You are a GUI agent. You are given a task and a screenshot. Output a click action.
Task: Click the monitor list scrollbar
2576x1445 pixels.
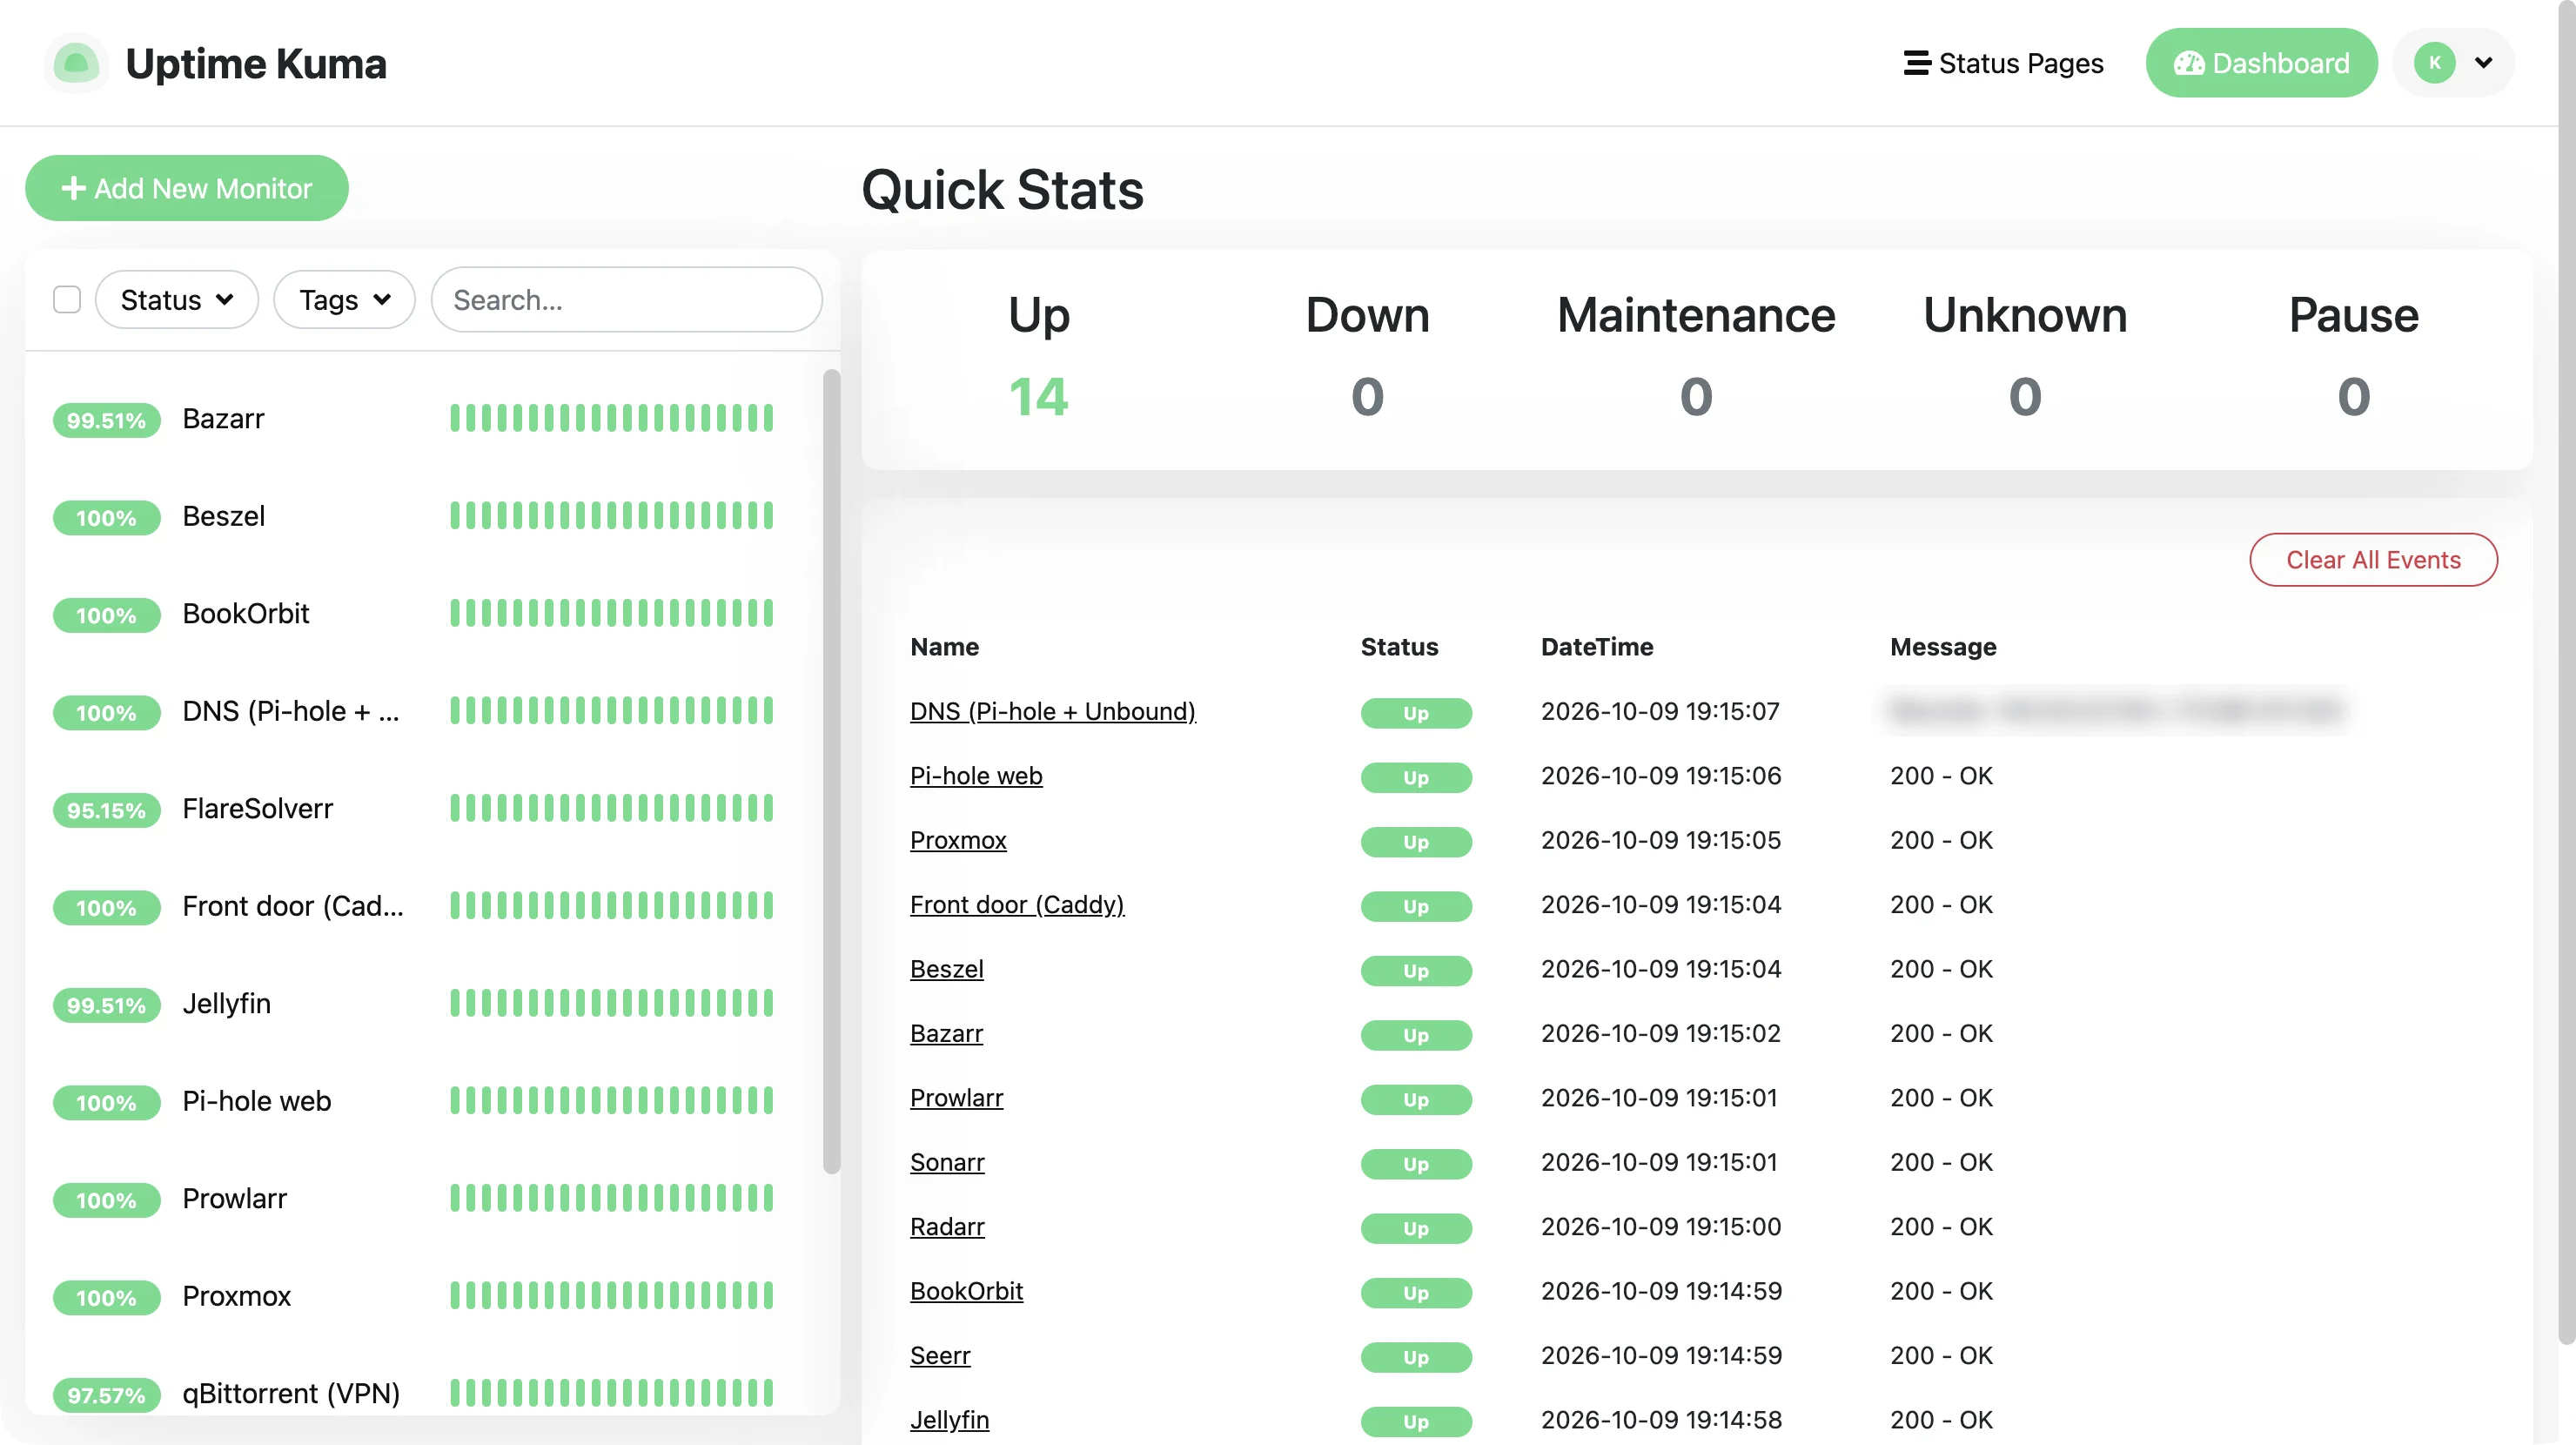coord(831,771)
